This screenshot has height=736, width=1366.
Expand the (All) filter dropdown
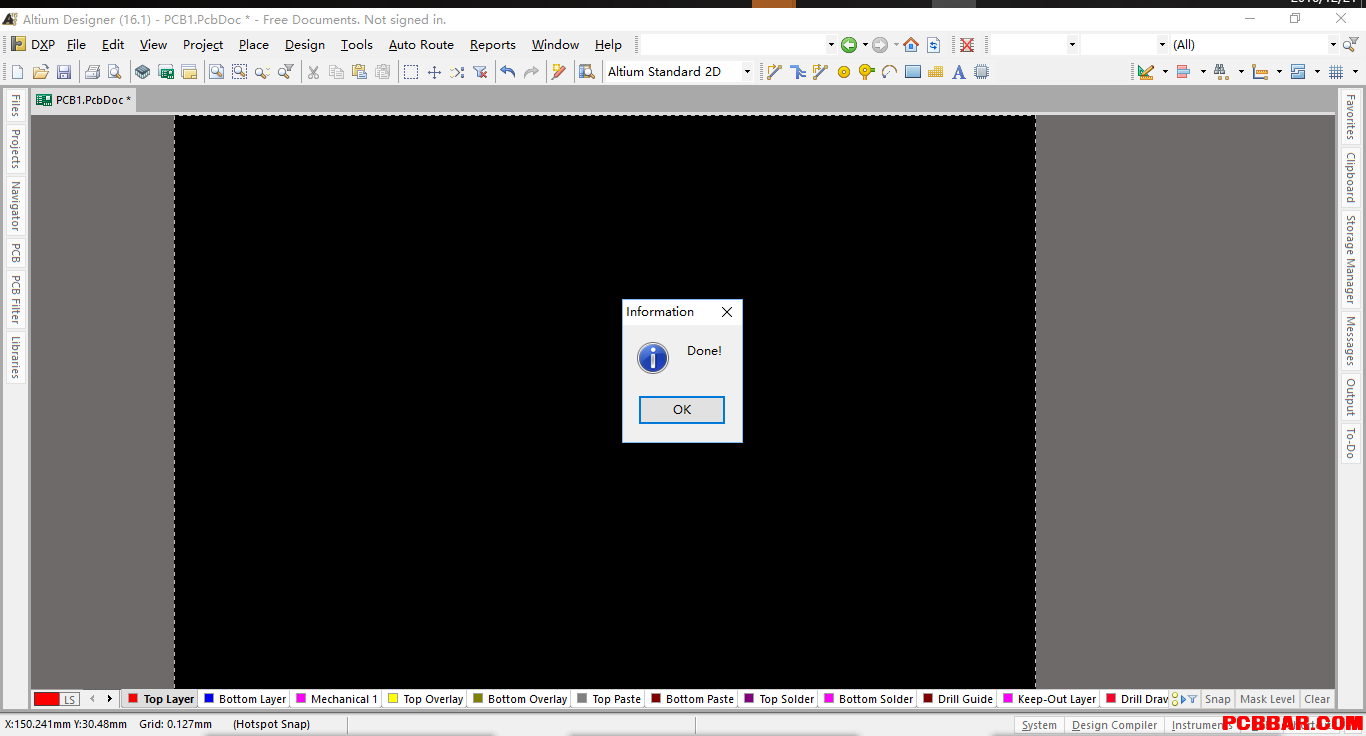(x=1333, y=45)
